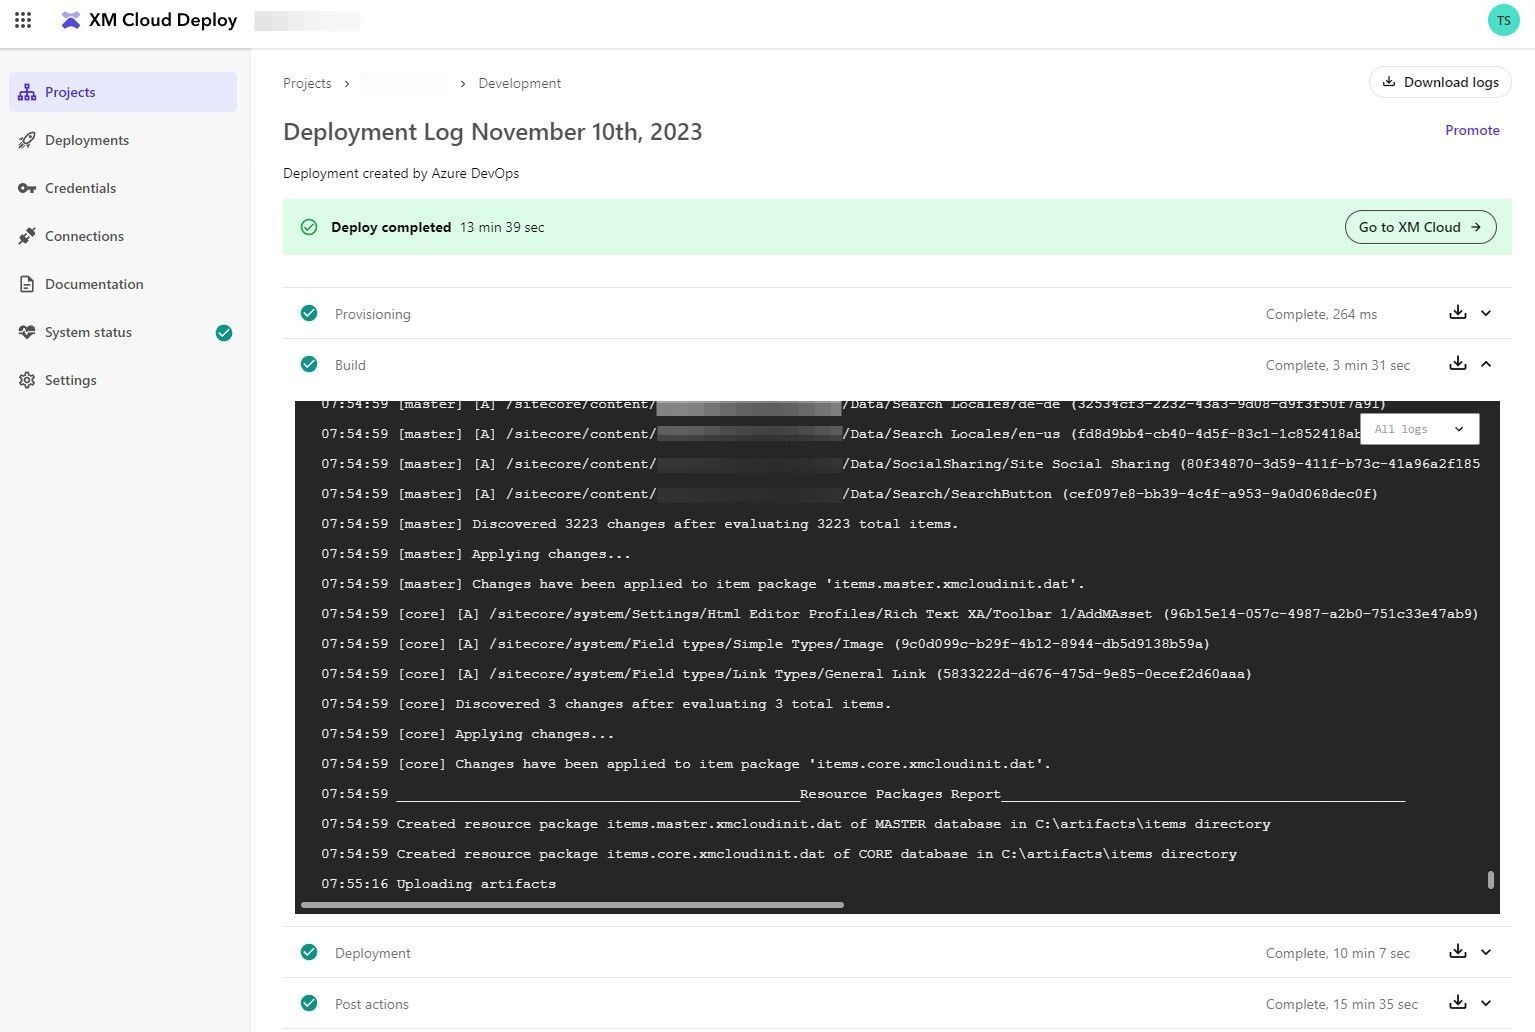The width and height of the screenshot is (1535, 1032).
Task: Click the Post actions stage label
Action: coord(372,1004)
